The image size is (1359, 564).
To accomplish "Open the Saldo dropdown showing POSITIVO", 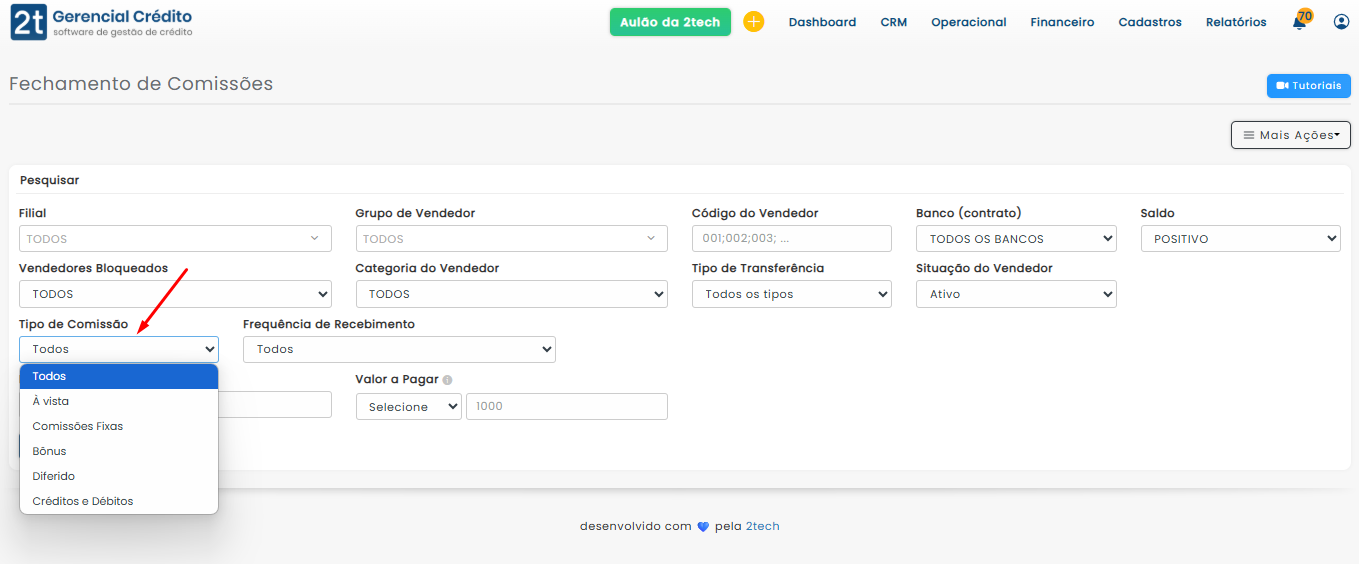I will [1240, 239].
